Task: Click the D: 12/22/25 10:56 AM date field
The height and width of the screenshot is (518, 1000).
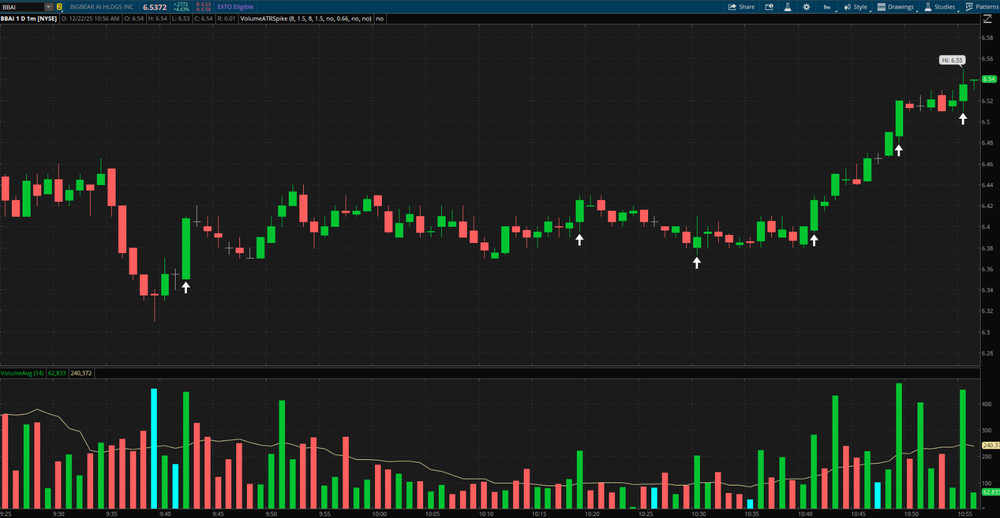Action: pos(90,18)
